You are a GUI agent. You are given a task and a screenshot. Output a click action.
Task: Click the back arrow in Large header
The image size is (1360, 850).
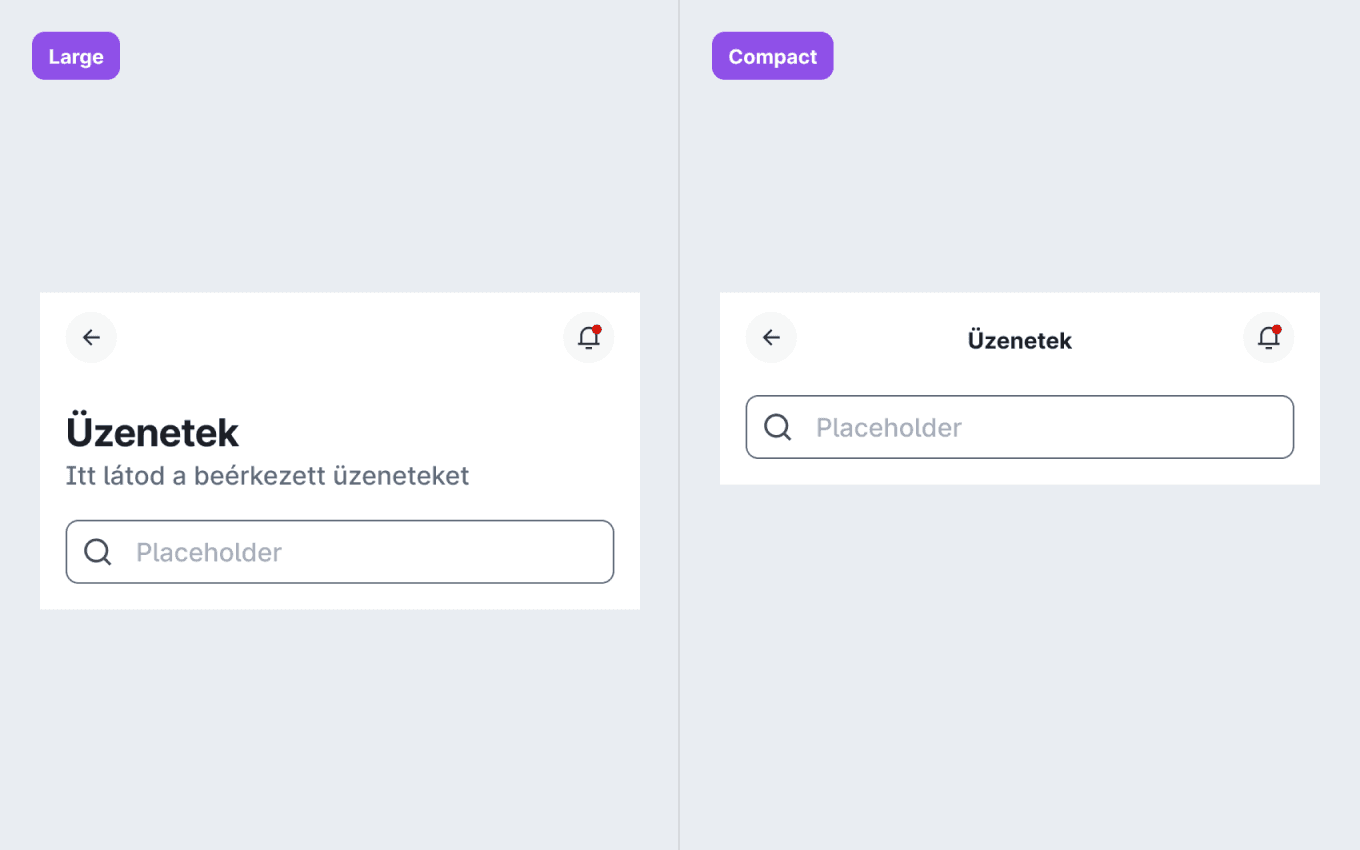click(91, 338)
